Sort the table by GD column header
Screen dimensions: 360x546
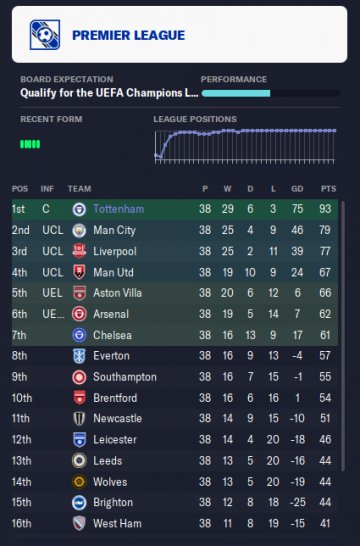pos(297,189)
